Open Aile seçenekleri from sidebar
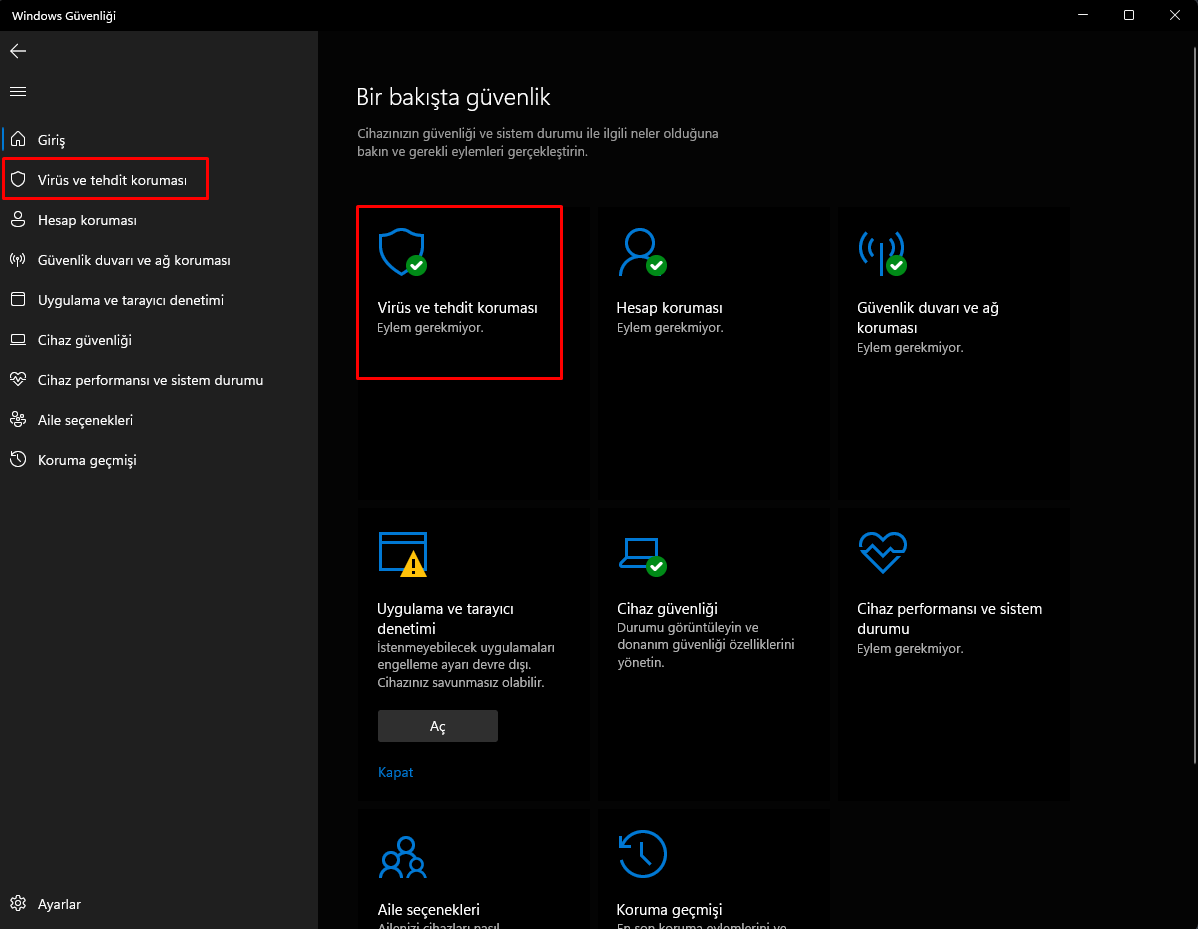Viewport: 1198px width, 929px height. click(159, 419)
